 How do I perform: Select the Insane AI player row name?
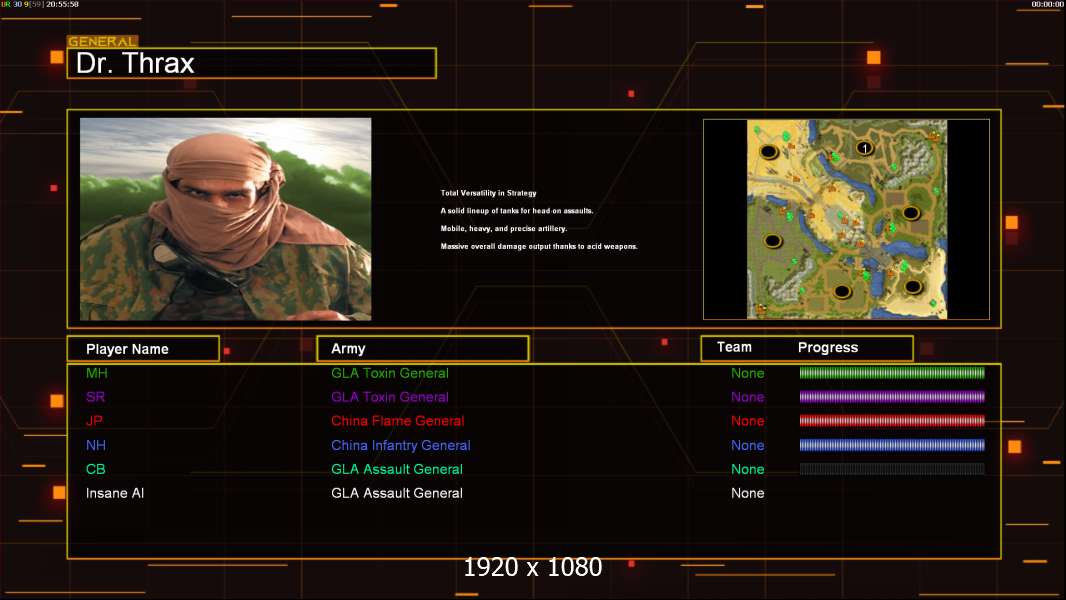[115, 493]
